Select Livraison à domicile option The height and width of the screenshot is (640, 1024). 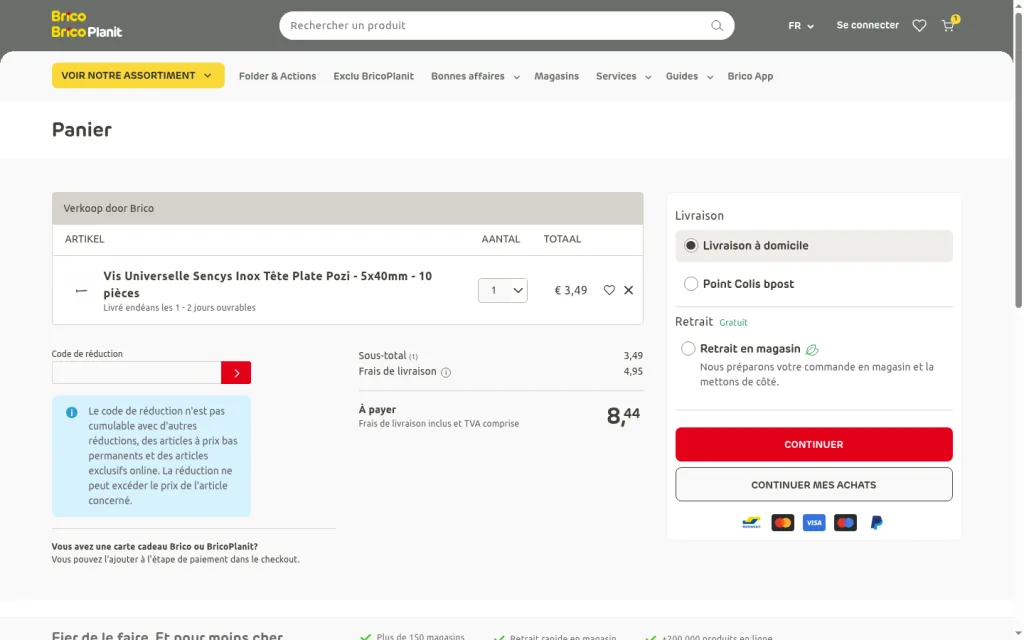click(x=814, y=246)
